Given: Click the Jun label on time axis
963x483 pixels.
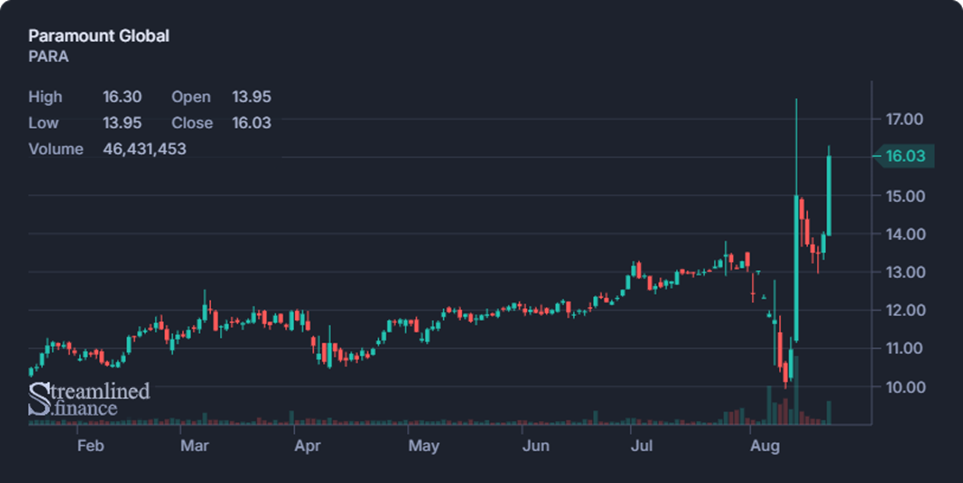Looking at the screenshot, I should pyautogui.click(x=536, y=446).
